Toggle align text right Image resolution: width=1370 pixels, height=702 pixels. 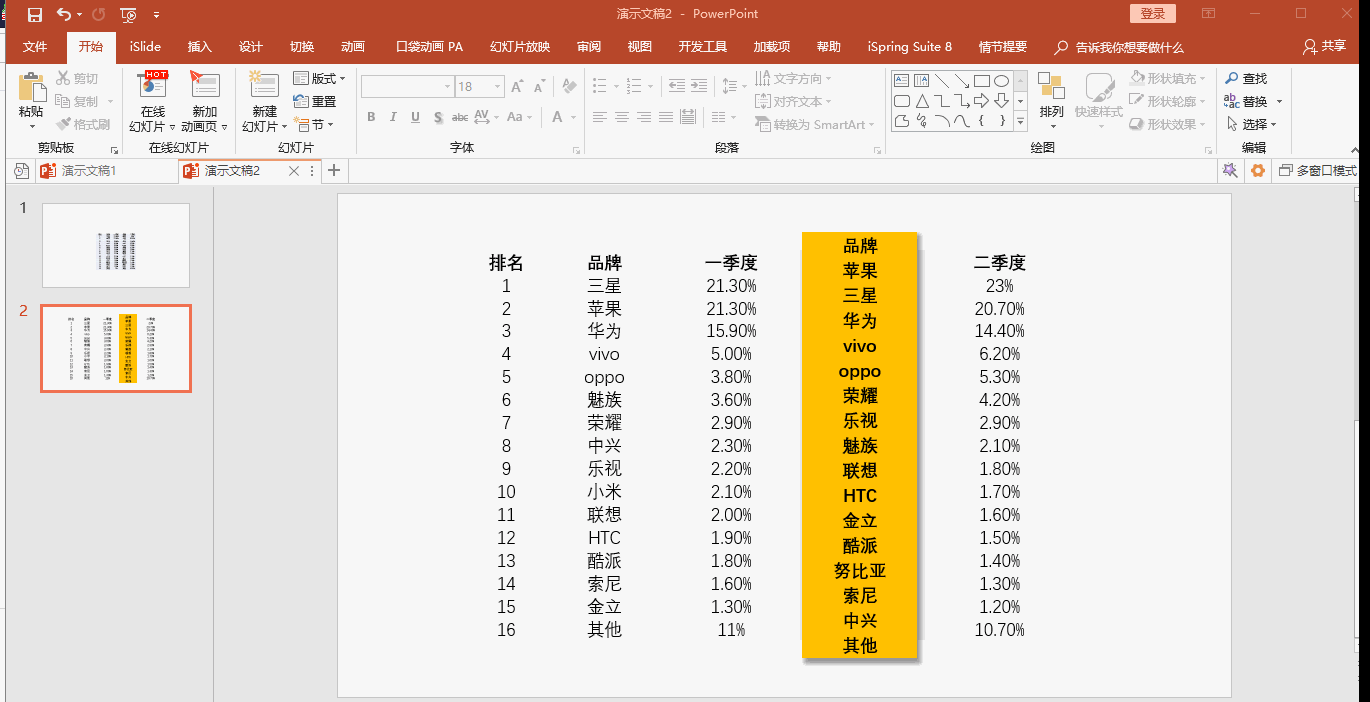(644, 117)
